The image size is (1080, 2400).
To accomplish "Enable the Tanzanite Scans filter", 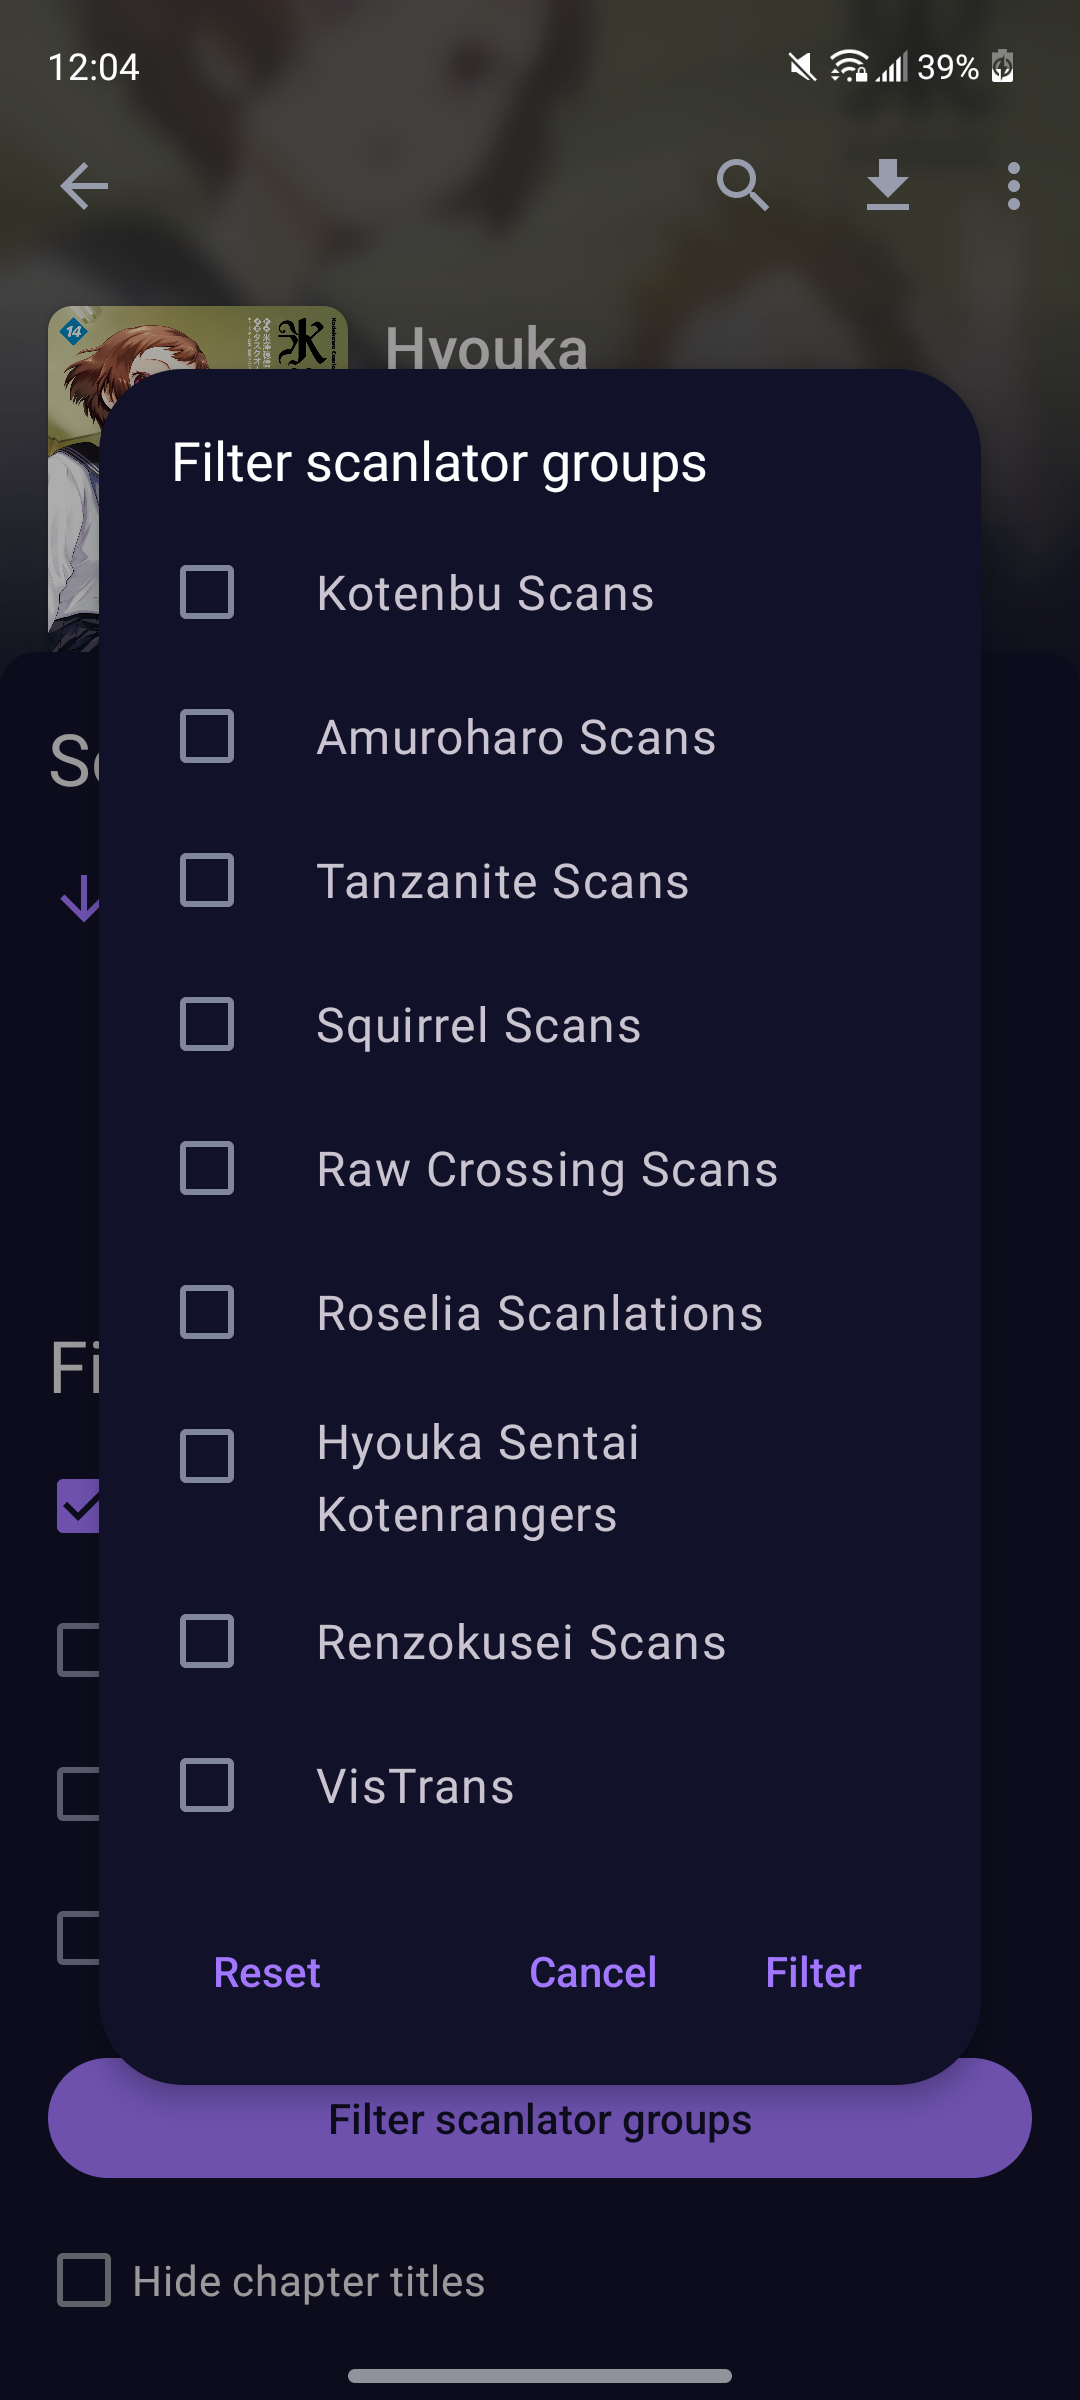I will (206, 881).
